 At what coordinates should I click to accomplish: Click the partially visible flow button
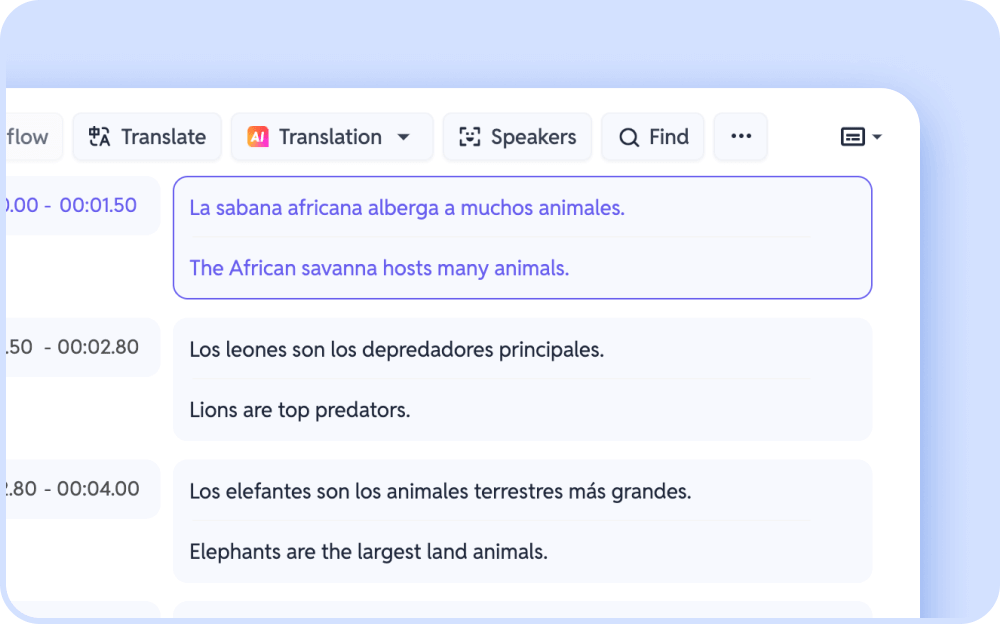[x=30, y=137]
